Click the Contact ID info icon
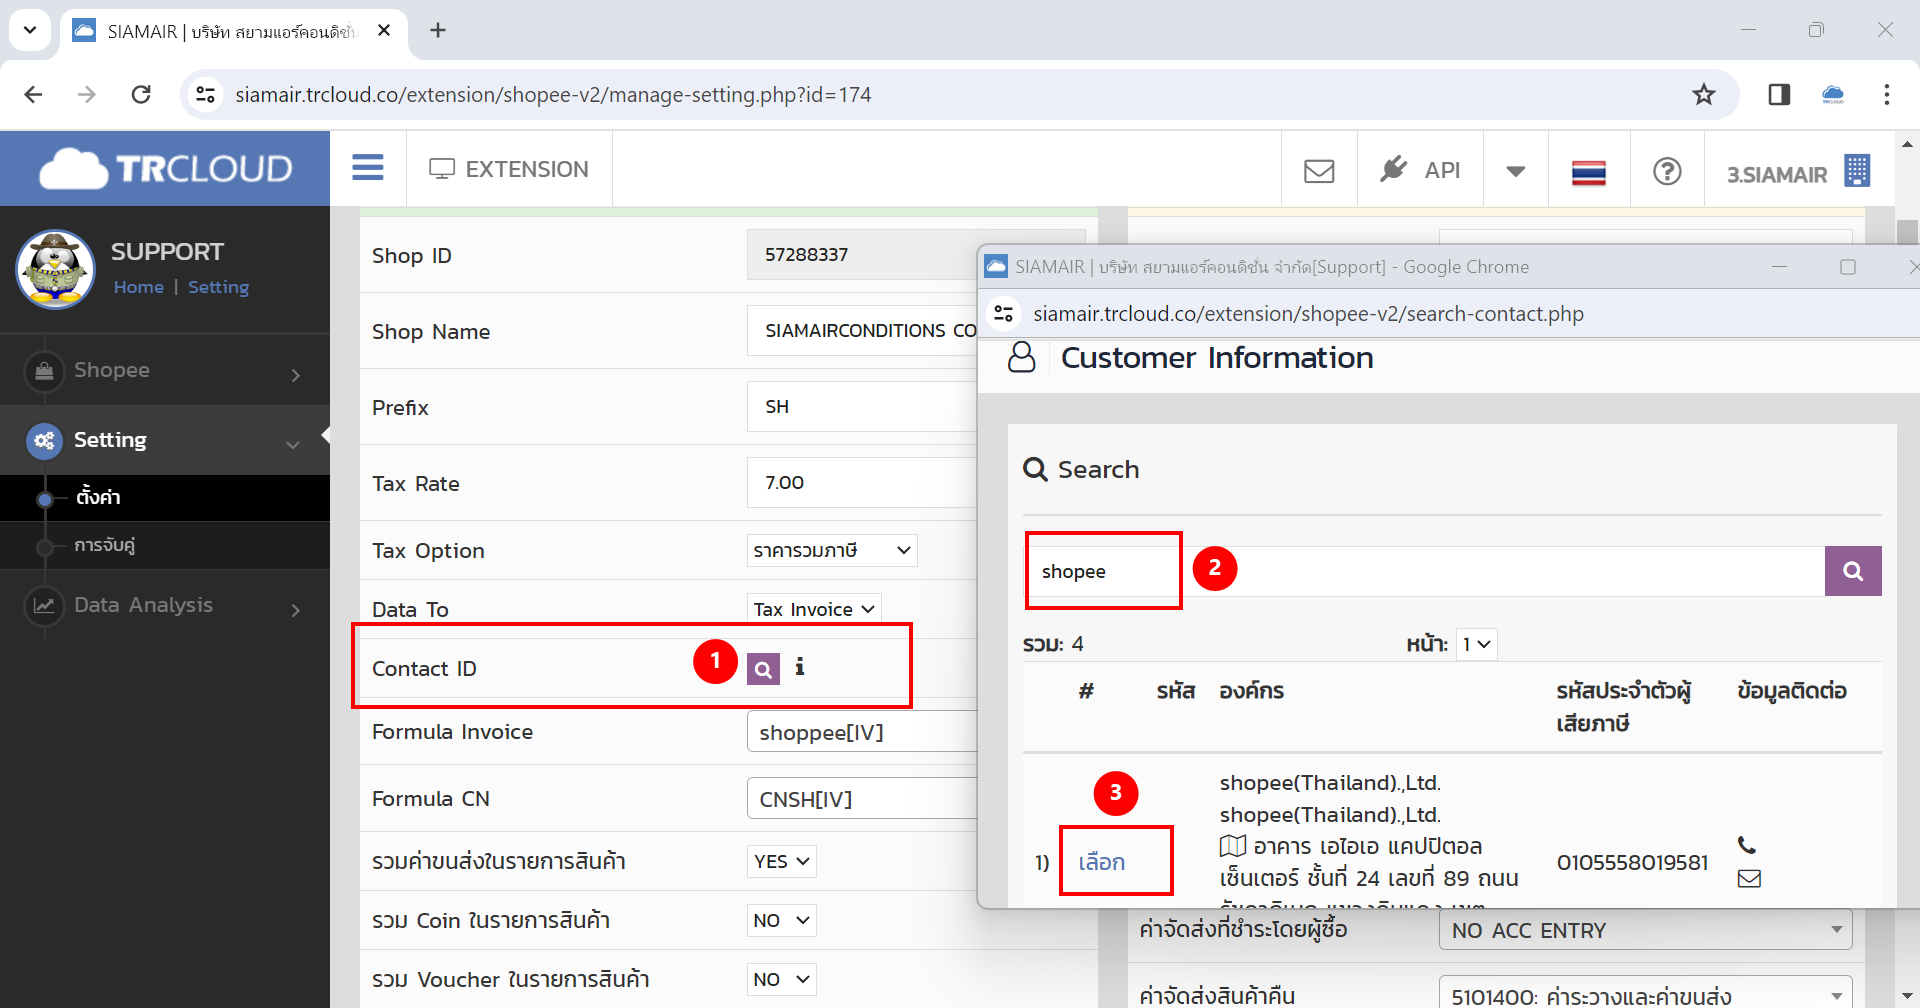This screenshot has width=1920, height=1008. [x=799, y=667]
